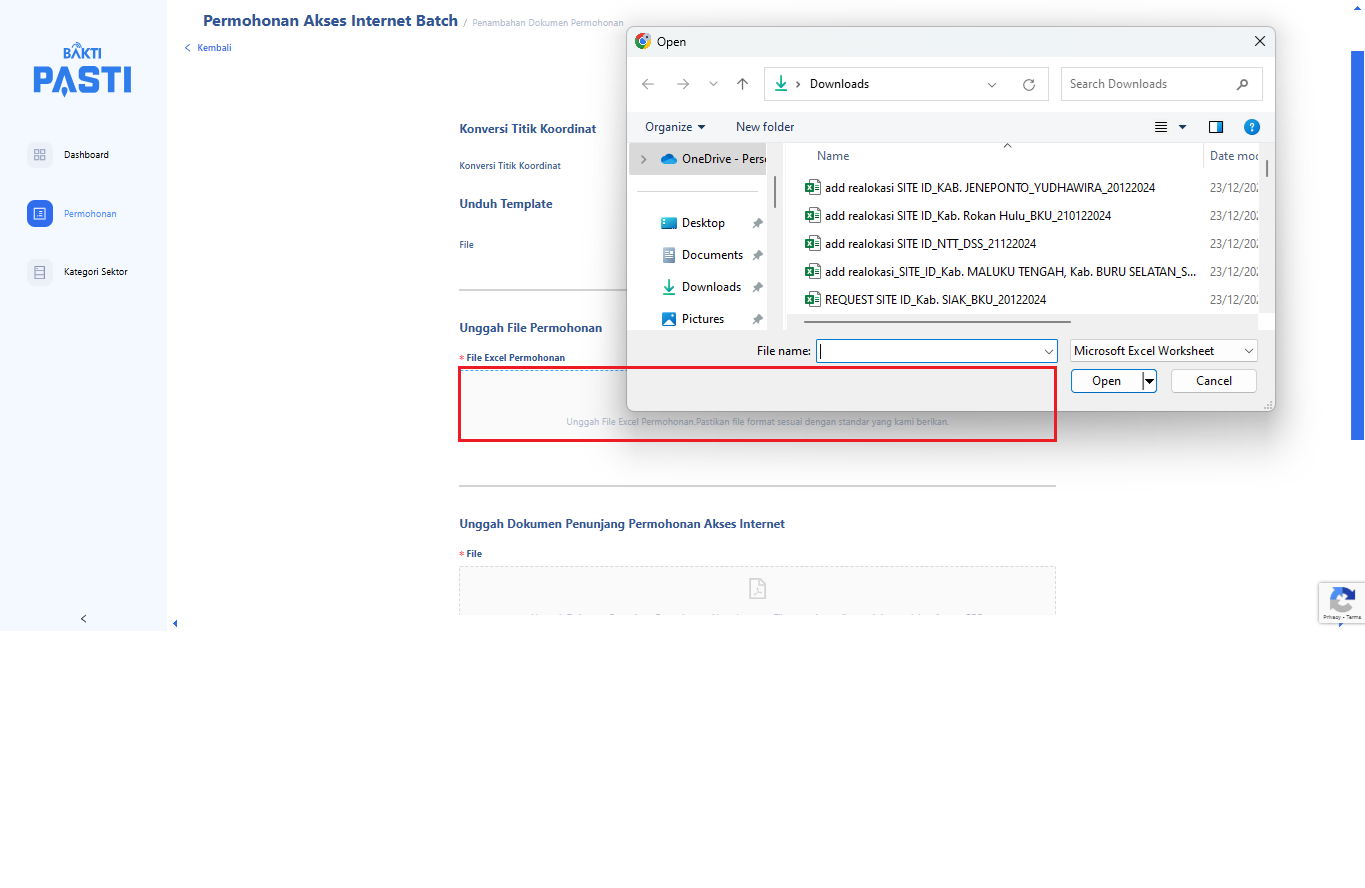Viewport: 1365px width, 888px height.
Task: Click the Up one level arrow
Action: coord(742,84)
